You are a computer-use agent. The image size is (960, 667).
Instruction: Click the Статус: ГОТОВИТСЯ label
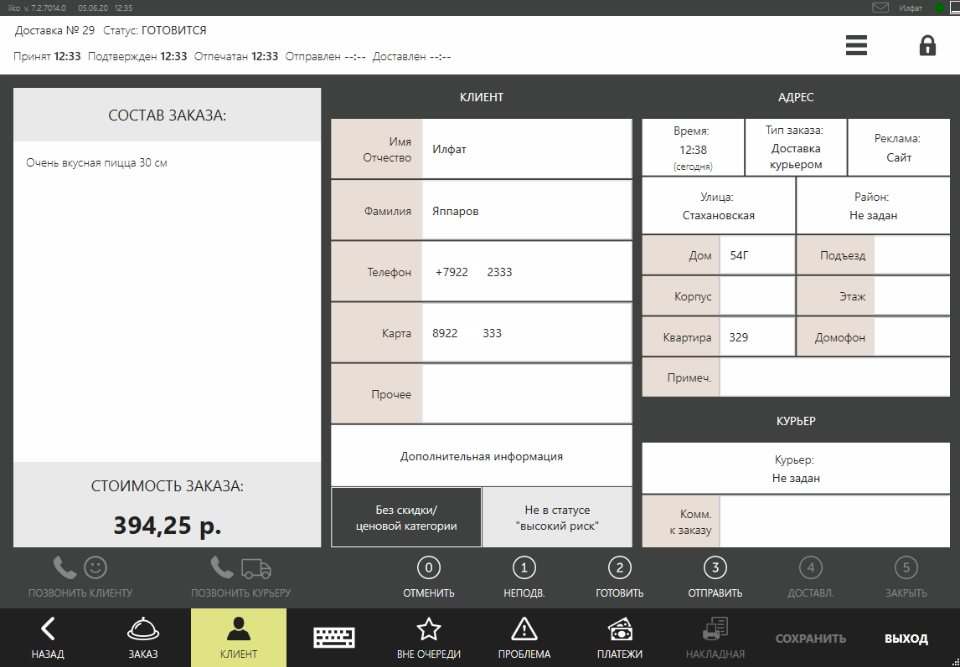(155, 30)
